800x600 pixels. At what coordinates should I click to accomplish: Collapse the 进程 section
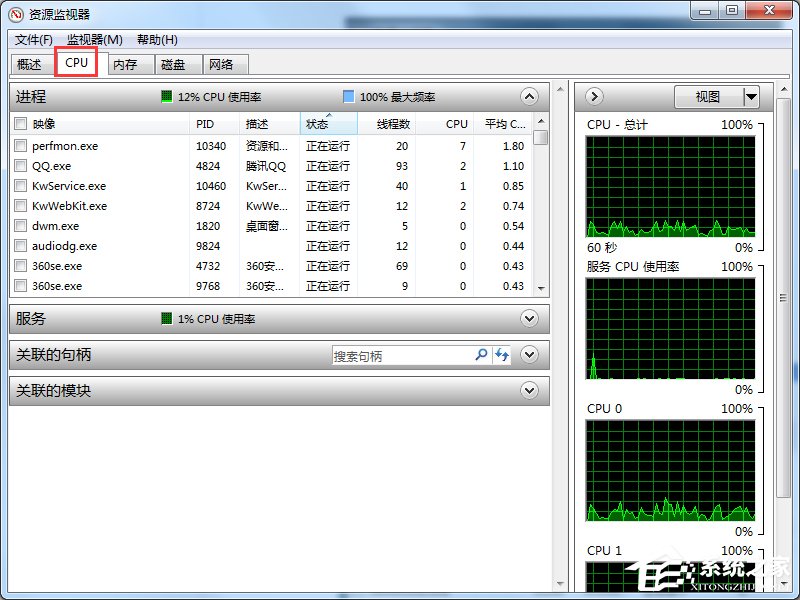pos(529,97)
